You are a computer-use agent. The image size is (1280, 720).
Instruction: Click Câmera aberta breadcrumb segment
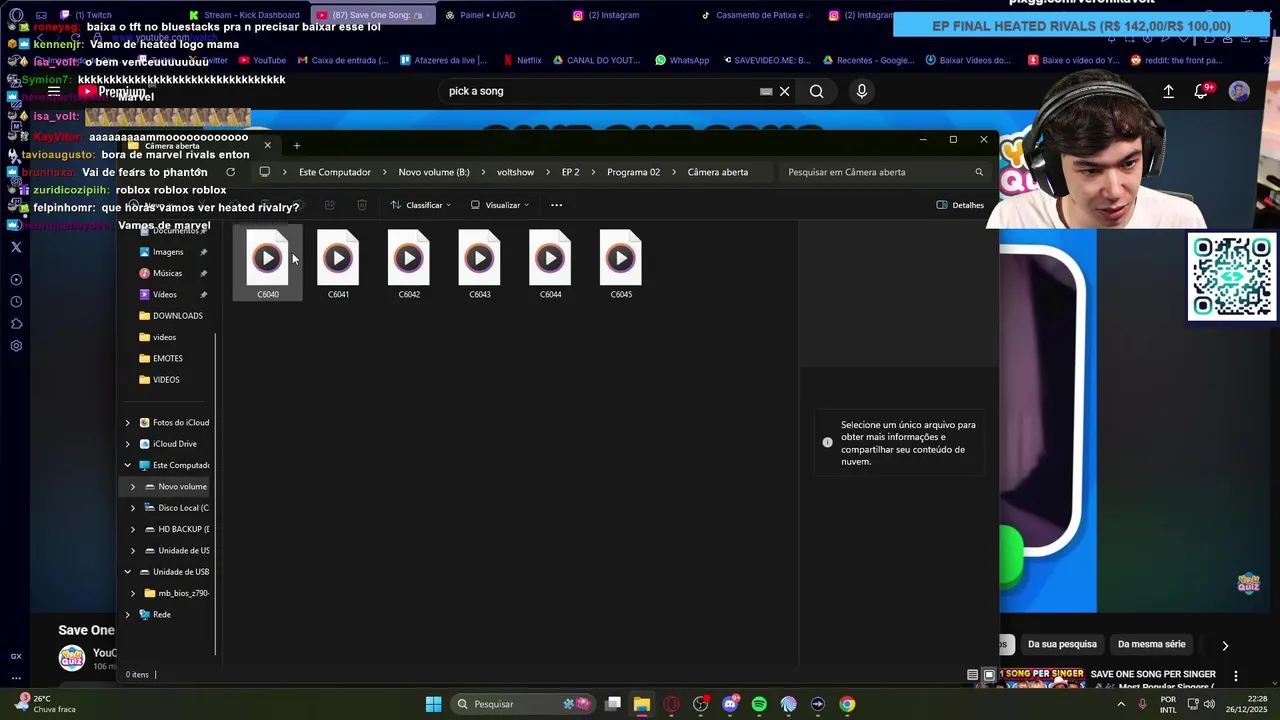point(718,172)
